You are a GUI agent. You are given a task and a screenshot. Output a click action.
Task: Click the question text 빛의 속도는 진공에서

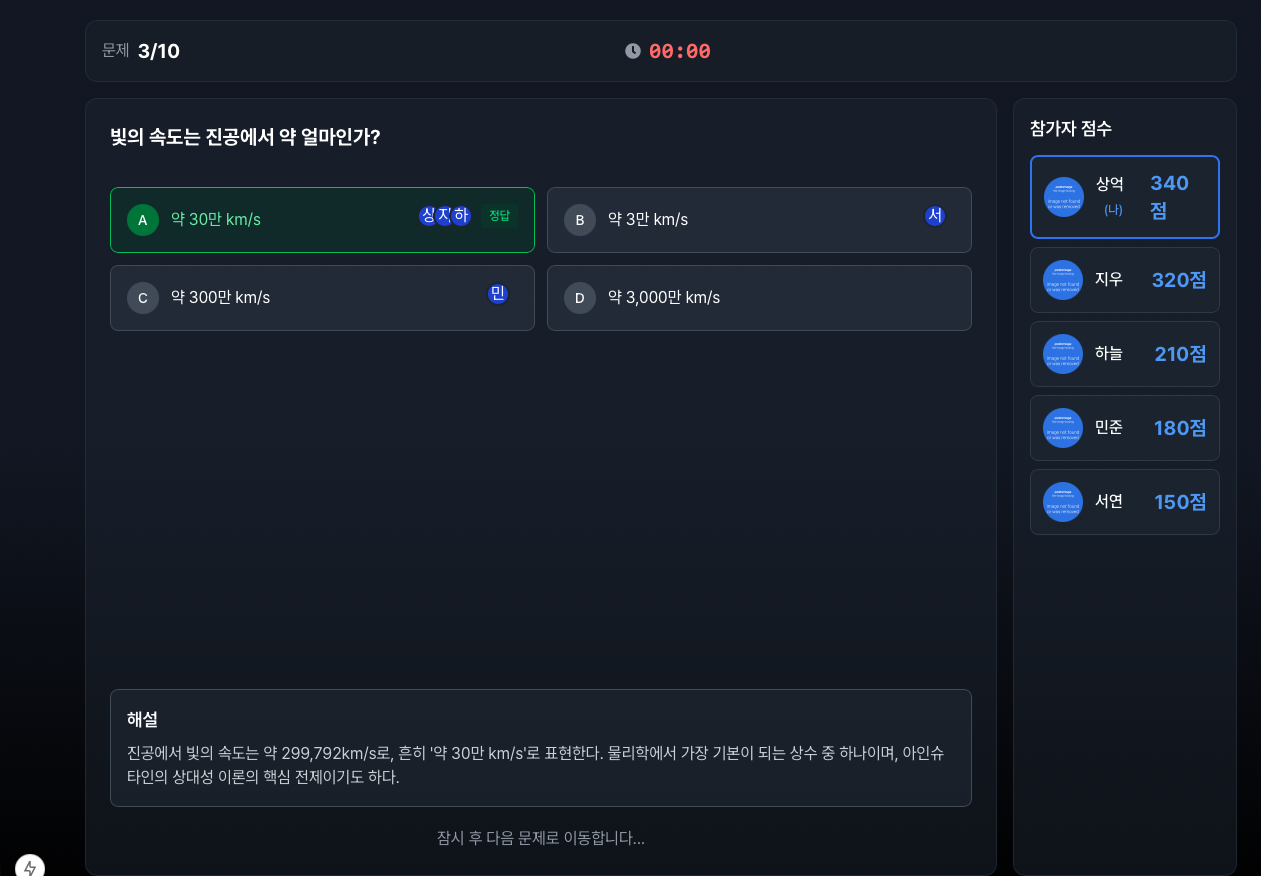245,137
